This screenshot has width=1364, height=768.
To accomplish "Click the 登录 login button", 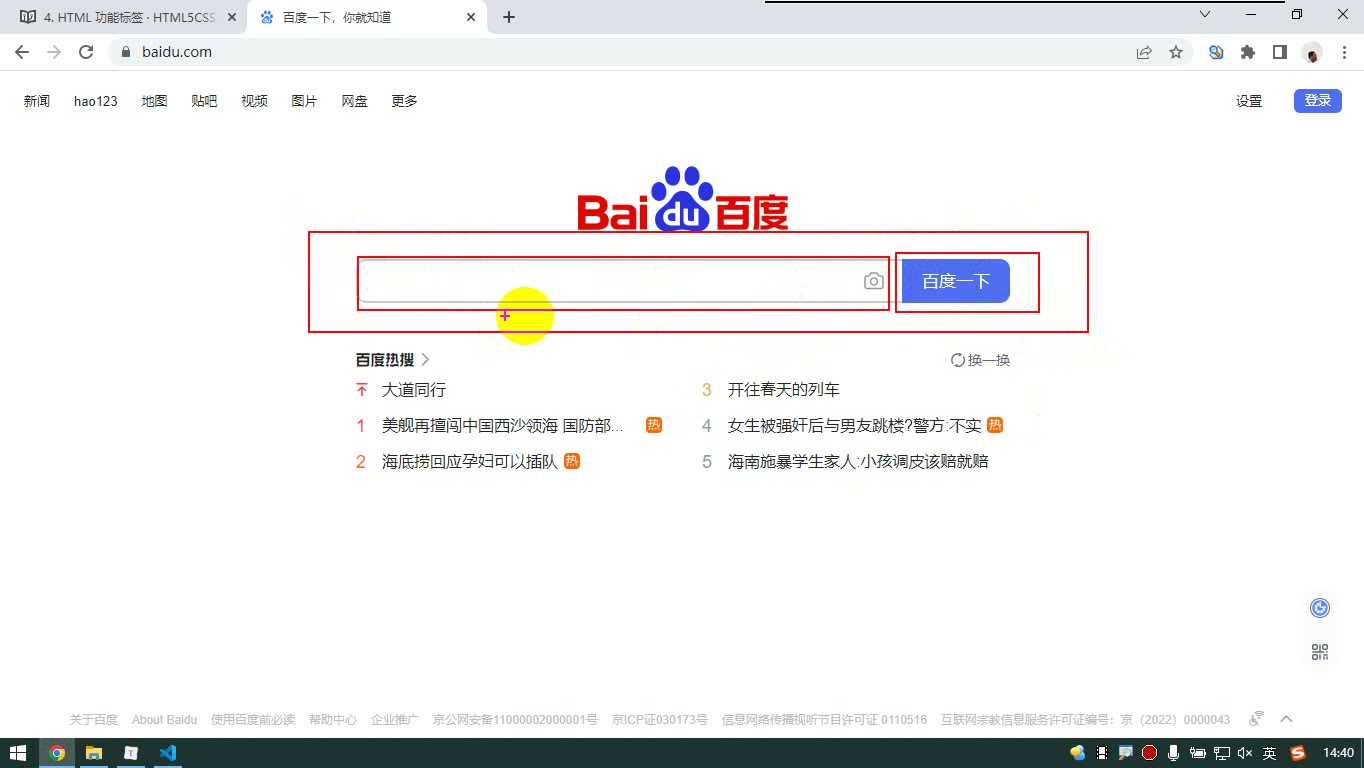I will [1318, 100].
